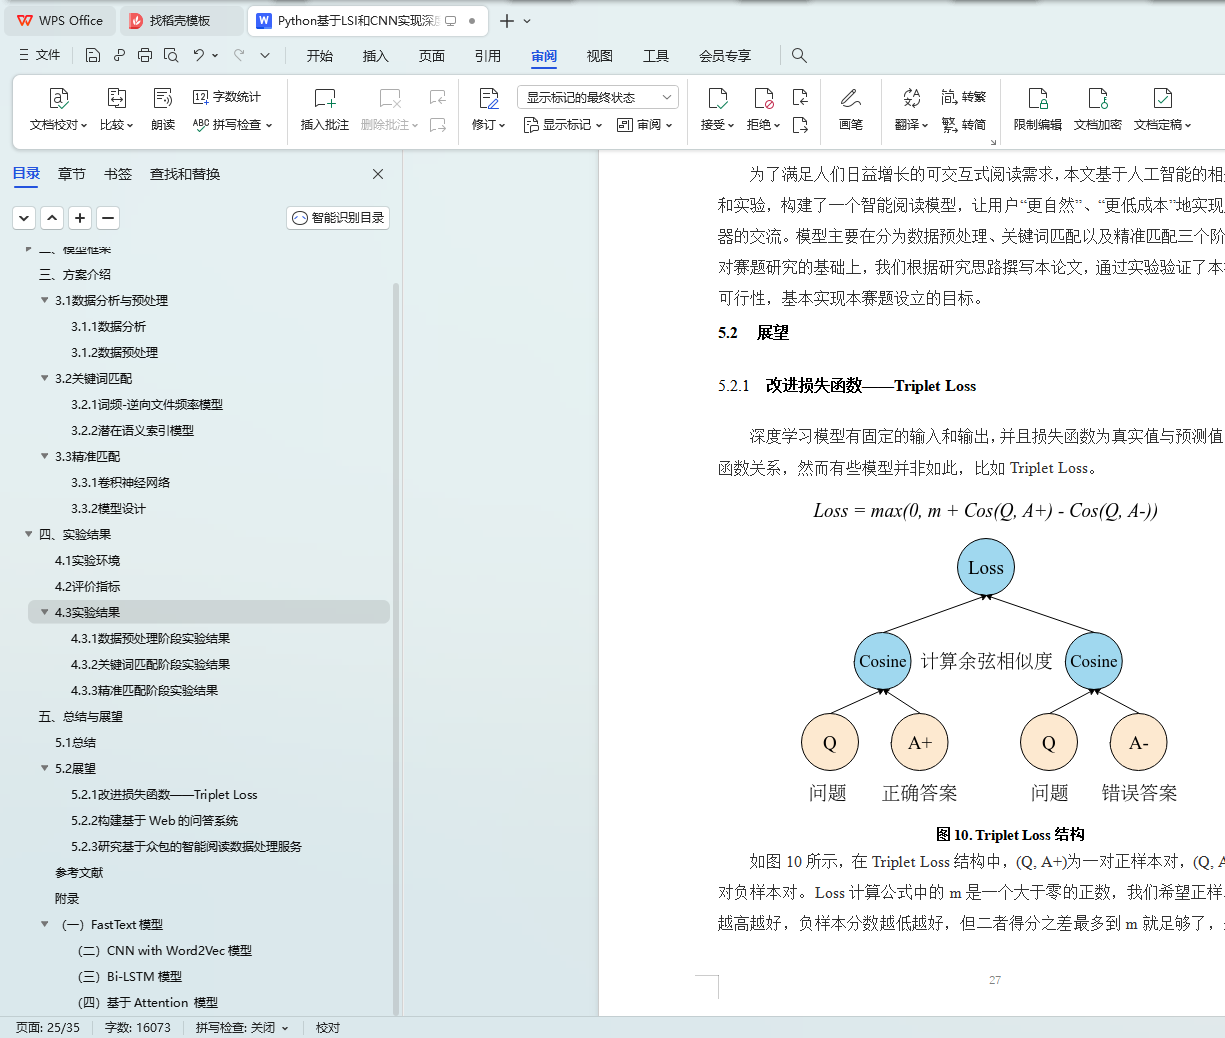Open 限制编辑 restrict editing
Viewport: 1225px width, 1038px height.
pos(1038,110)
